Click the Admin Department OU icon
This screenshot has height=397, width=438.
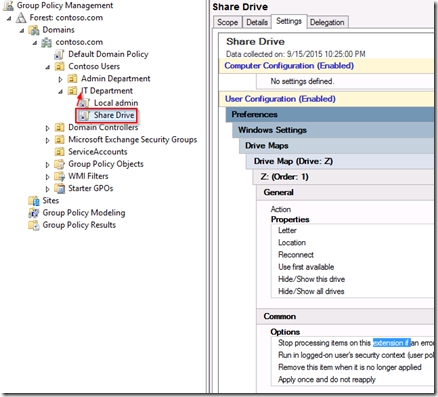(x=72, y=79)
